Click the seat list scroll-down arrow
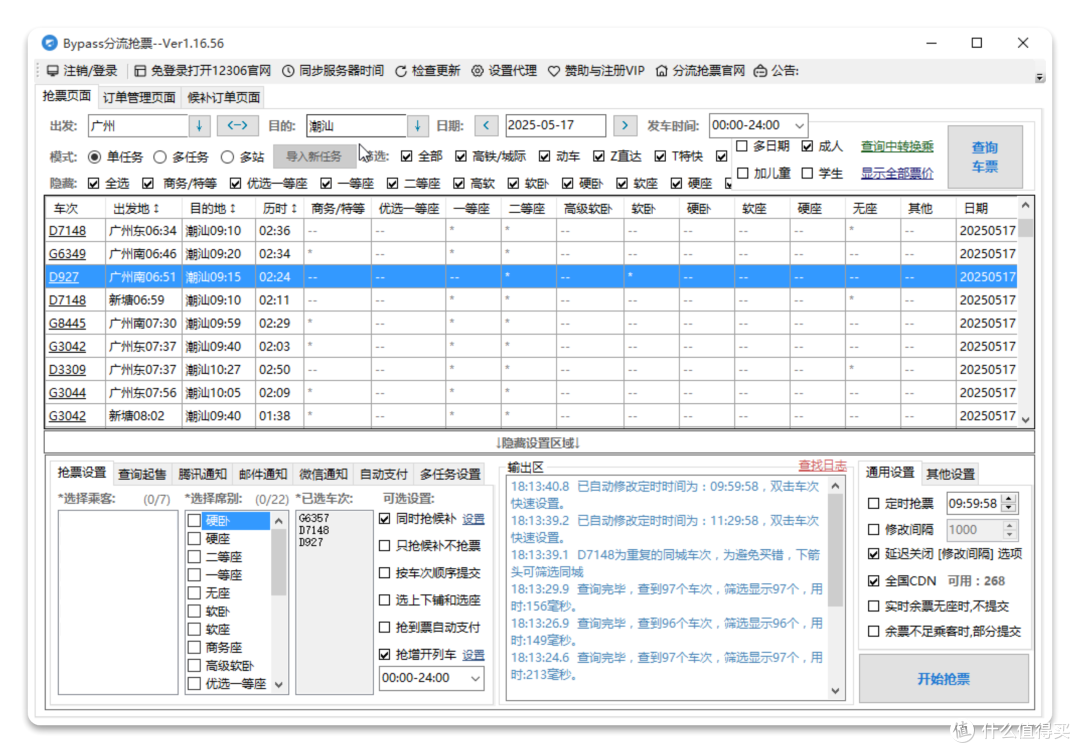Screen dimensions: 1080x753 [279, 685]
